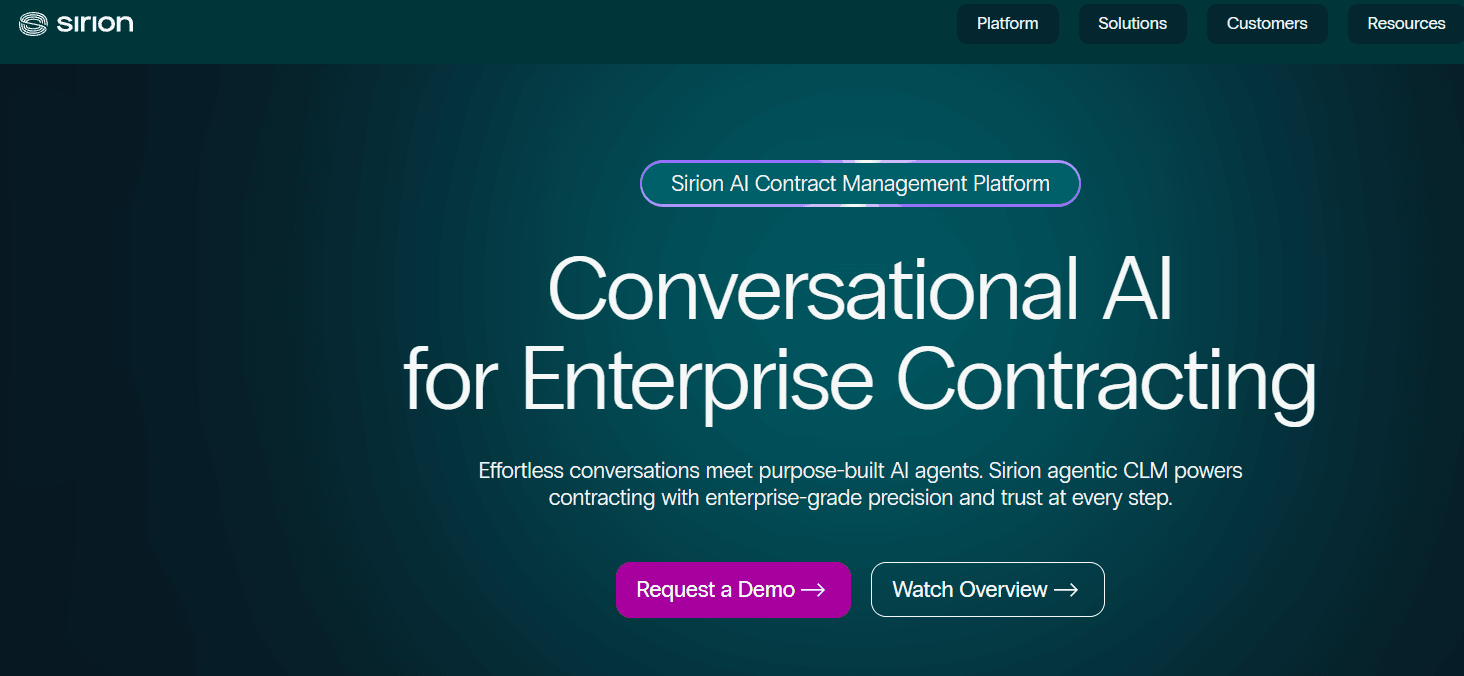This screenshot has width=1464, height=676.
Task: Open the Platform menu
Action: pos(1008,24)
